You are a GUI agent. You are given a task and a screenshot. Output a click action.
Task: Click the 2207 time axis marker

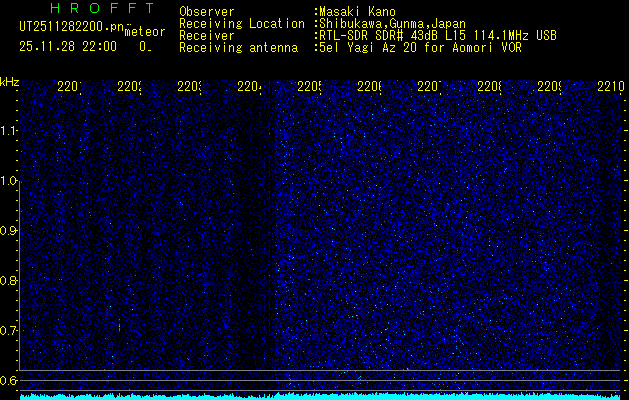429,86
